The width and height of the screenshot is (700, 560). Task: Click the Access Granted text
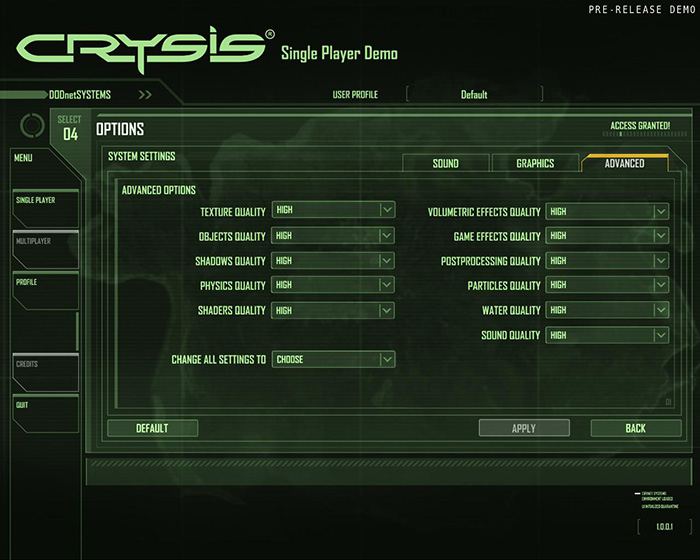640,125
